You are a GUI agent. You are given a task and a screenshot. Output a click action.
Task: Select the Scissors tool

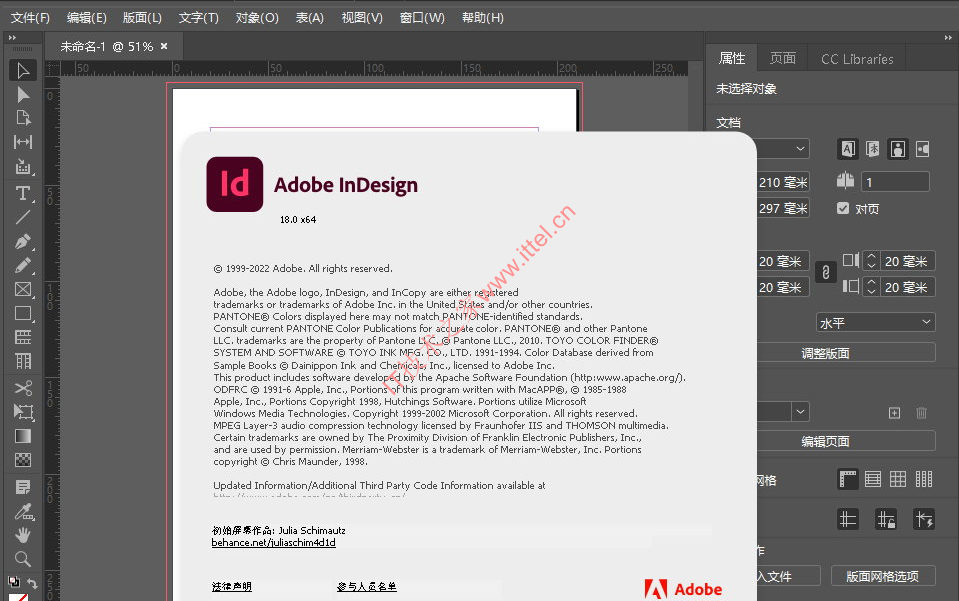[x=23, y=388]
